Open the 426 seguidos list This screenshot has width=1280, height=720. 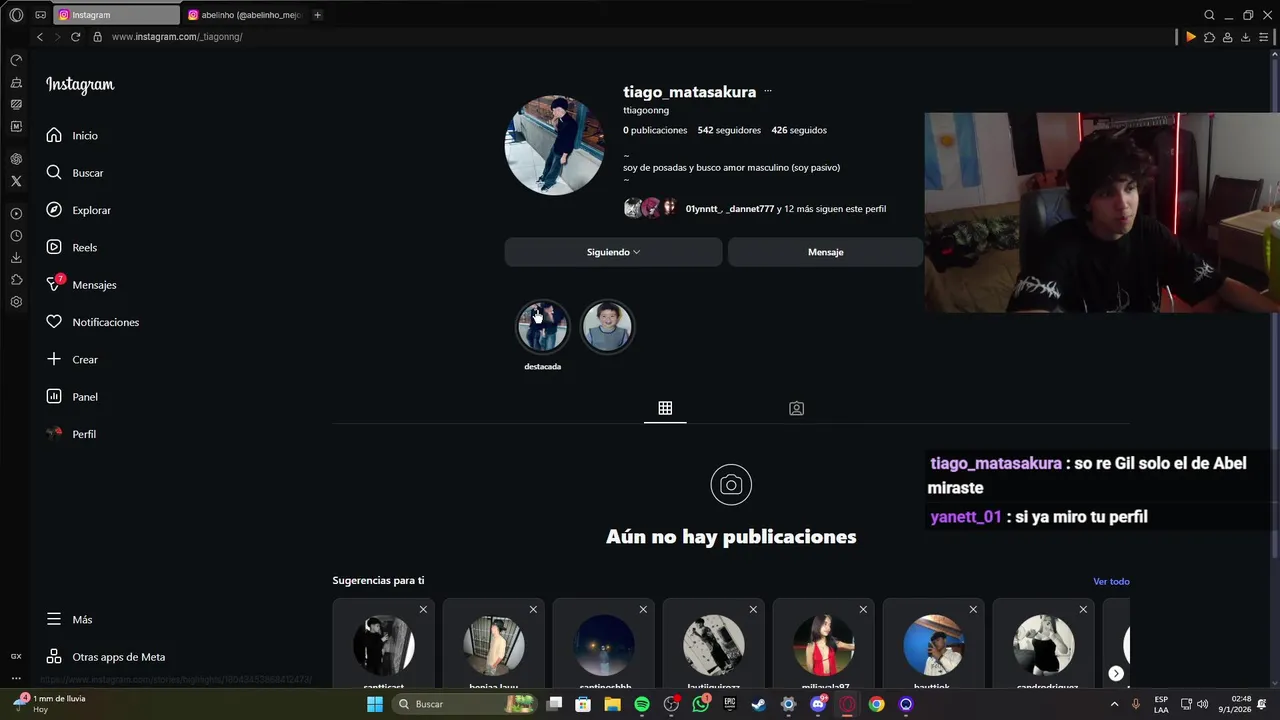pos(799,130)
